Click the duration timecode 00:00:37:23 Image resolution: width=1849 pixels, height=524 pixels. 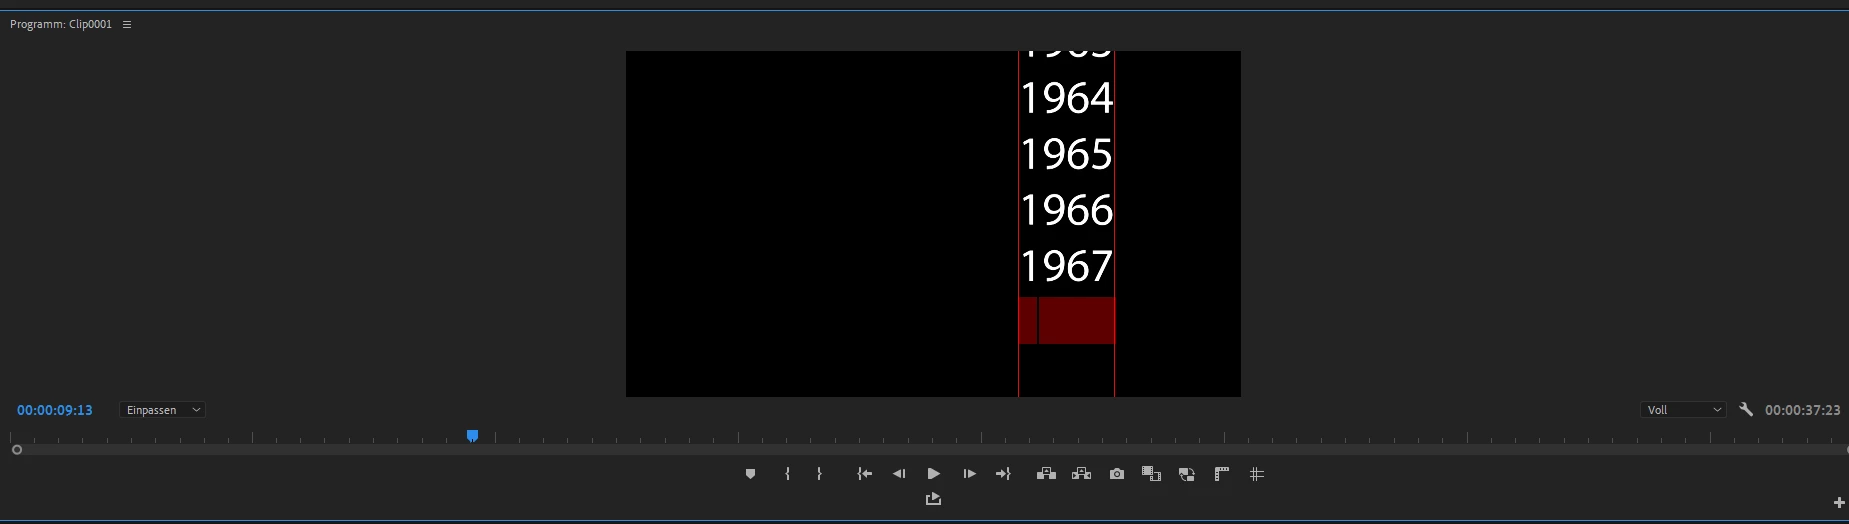[1802, 410]
